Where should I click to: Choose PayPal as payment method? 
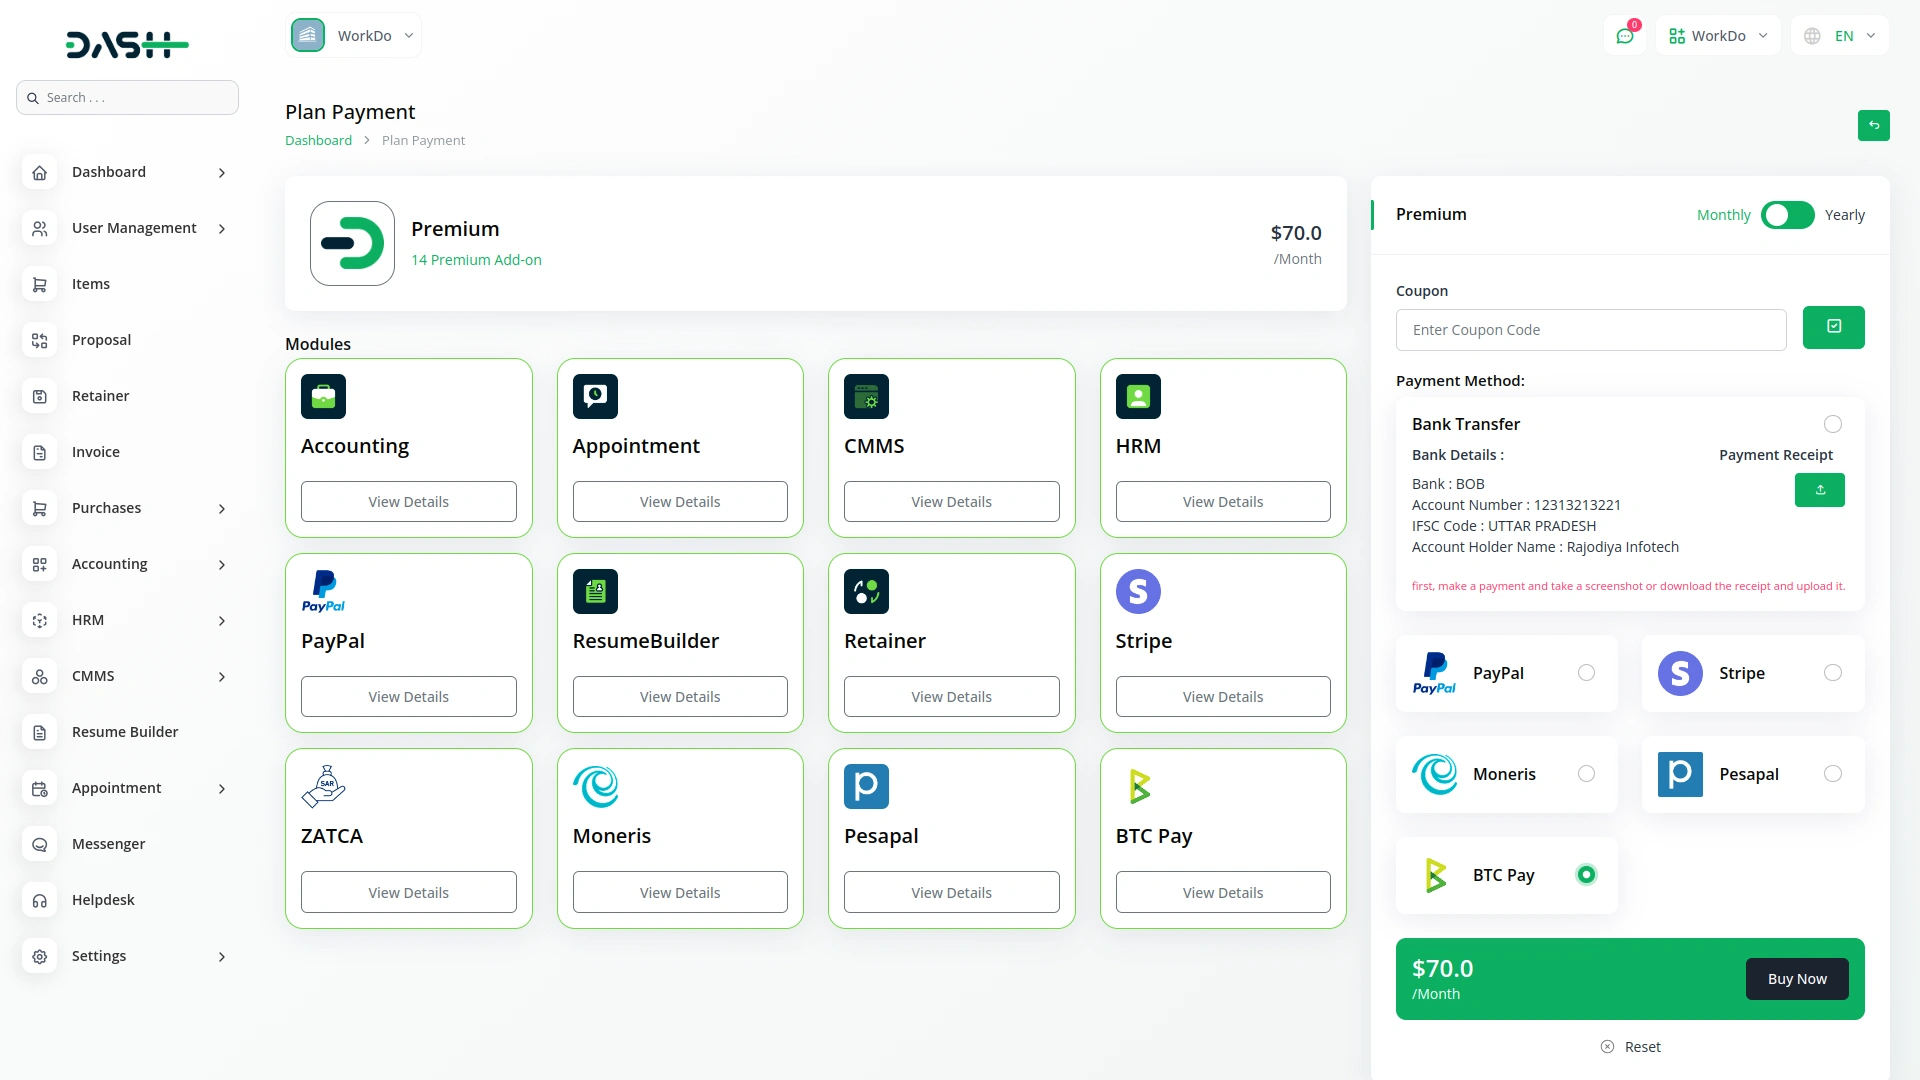(x=1587, y=673)
